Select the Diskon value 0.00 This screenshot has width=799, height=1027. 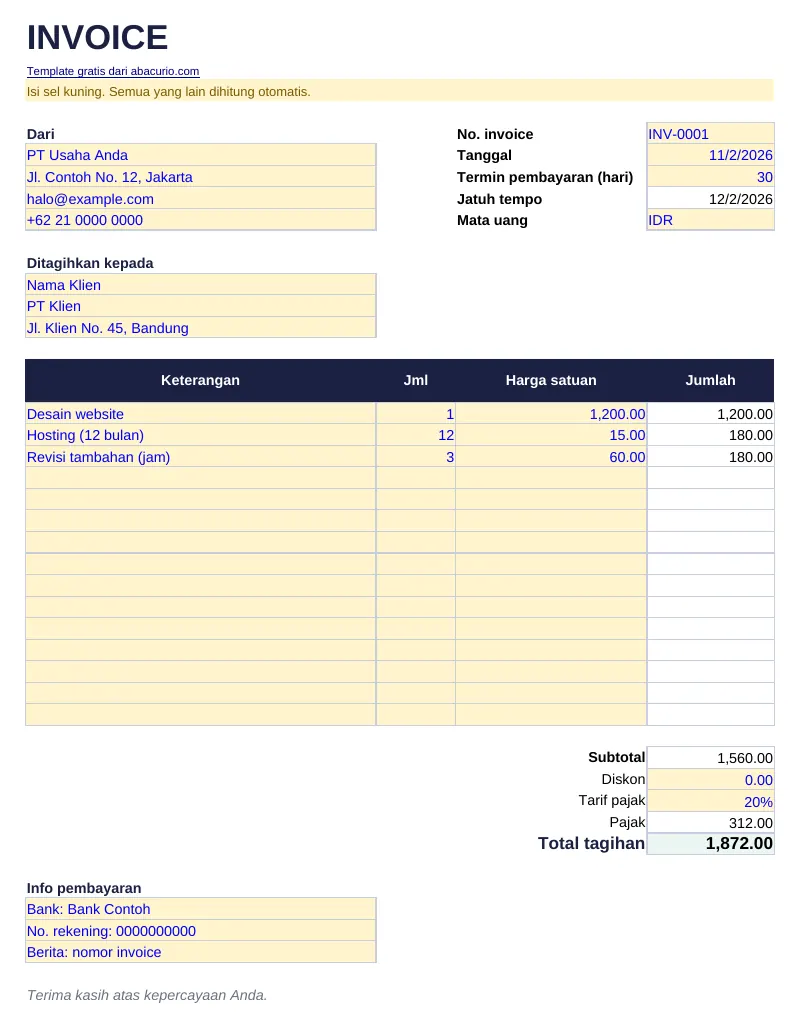point(711,779)
